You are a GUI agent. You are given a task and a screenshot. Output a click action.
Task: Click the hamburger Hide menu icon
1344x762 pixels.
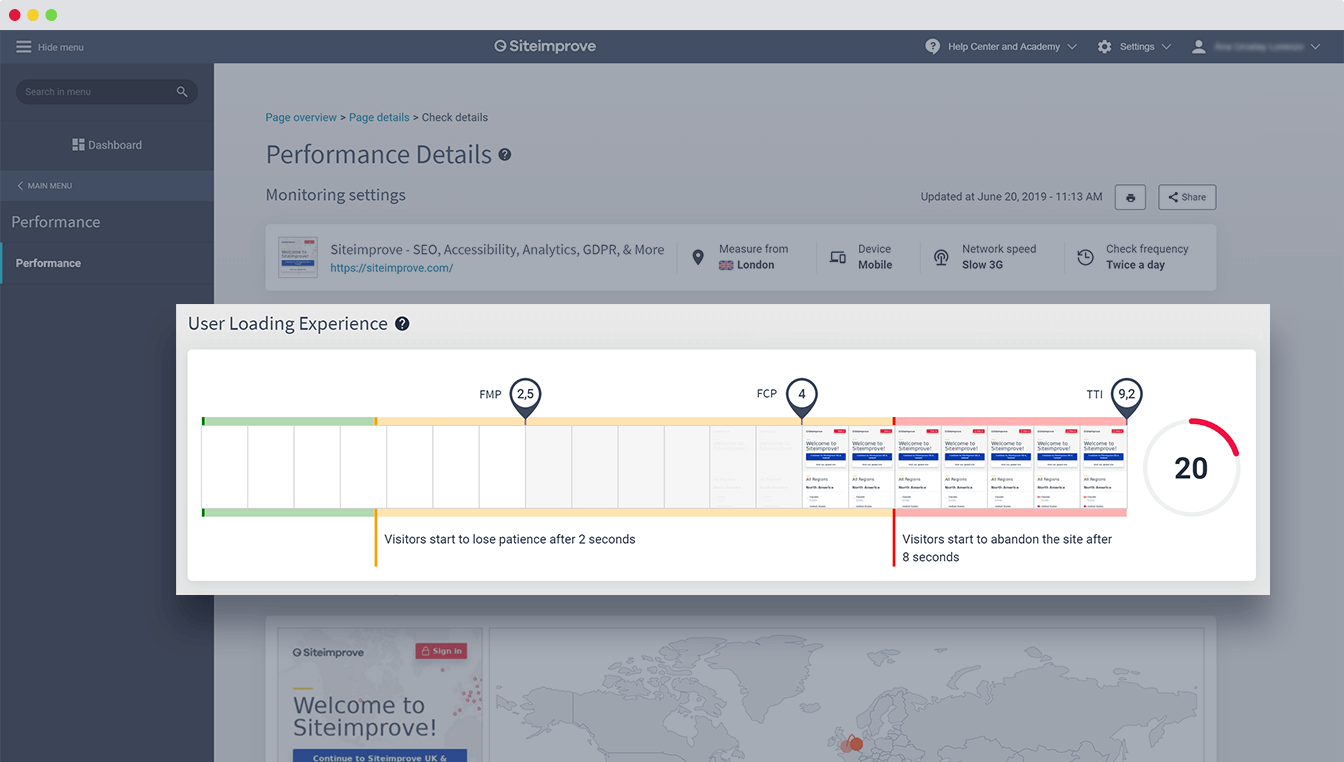point(24,47)
